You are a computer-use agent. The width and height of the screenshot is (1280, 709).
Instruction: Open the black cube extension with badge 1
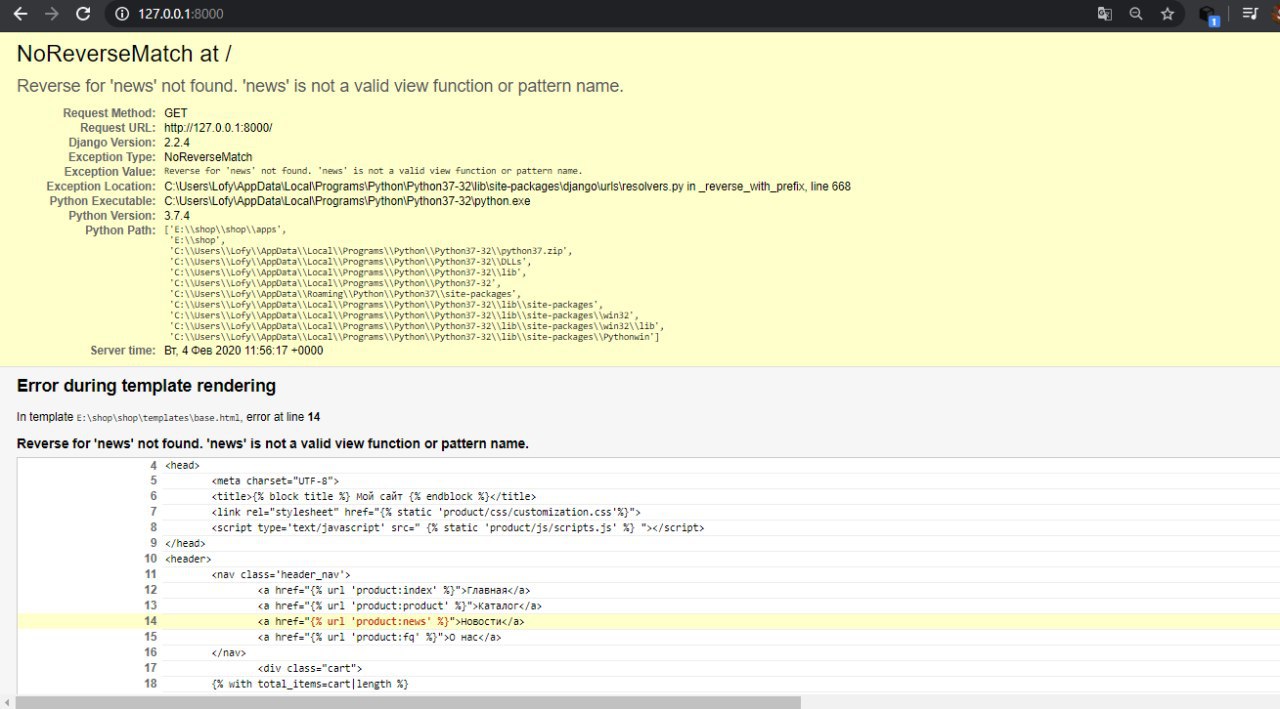tap(1209, 15)
